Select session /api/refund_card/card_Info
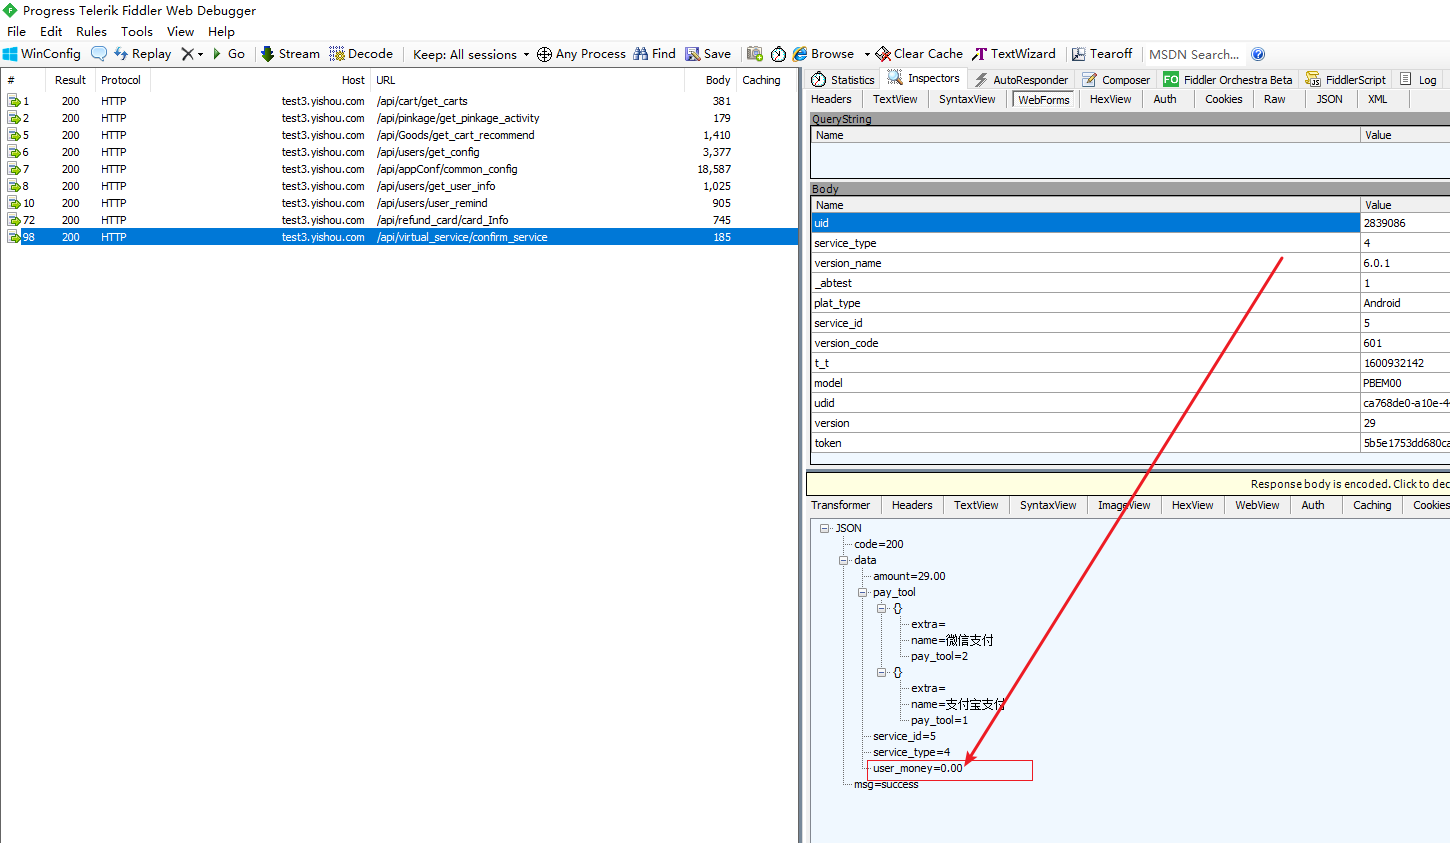The image size is (1450, 843). (x=400, y=220)
